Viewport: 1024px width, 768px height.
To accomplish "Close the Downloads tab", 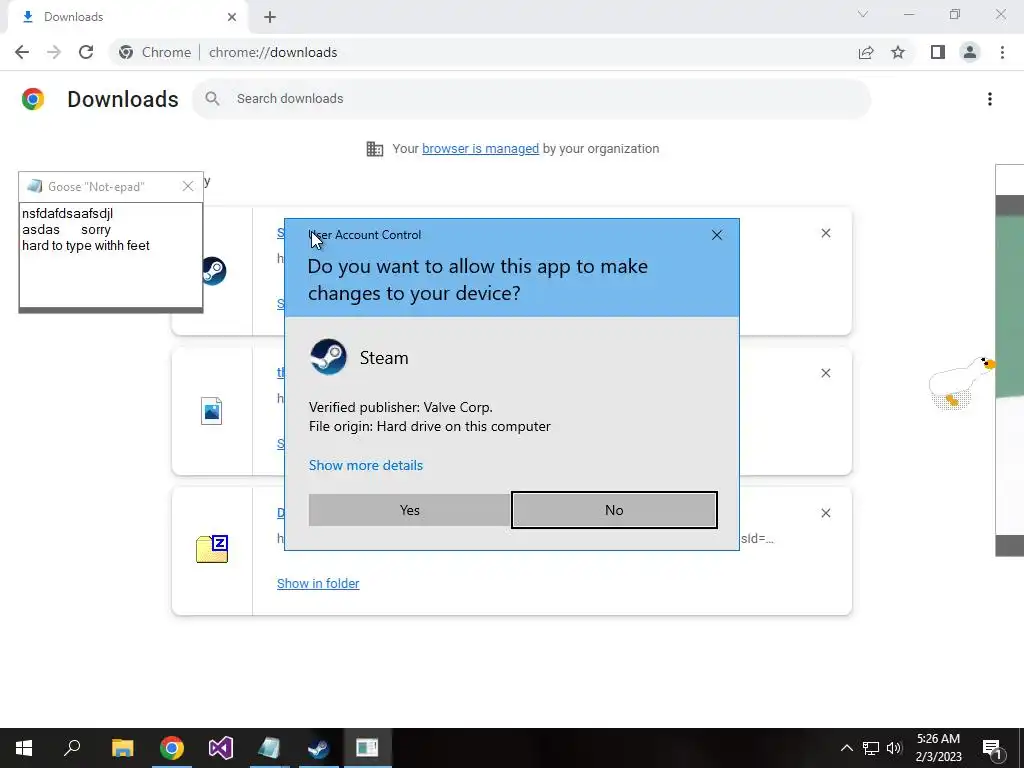I will coord(232,17).
